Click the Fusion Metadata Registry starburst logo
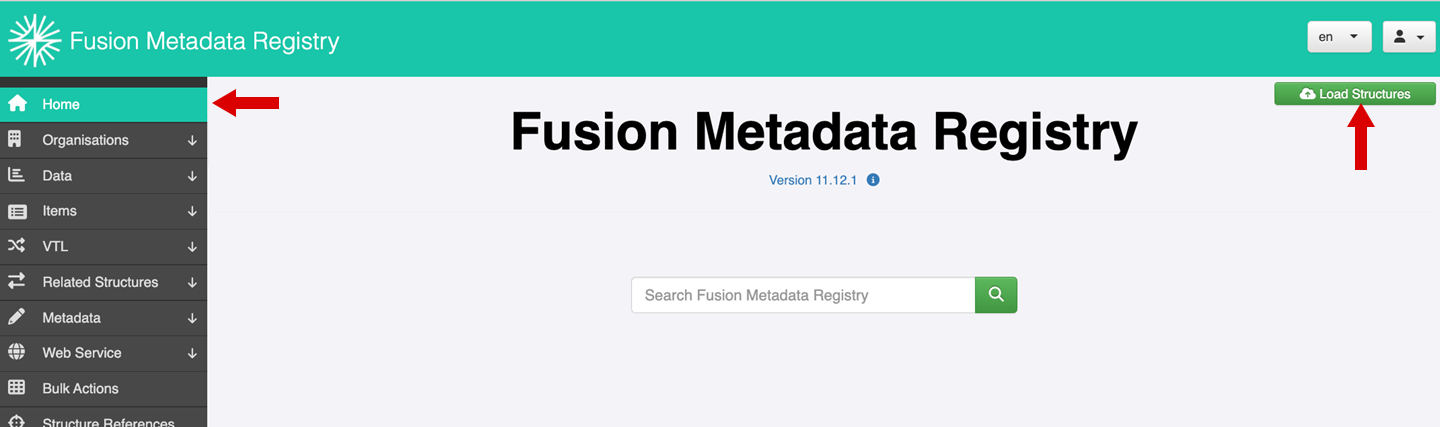The width and height of the screenshot is (1440, 427). tap(35, 41)
